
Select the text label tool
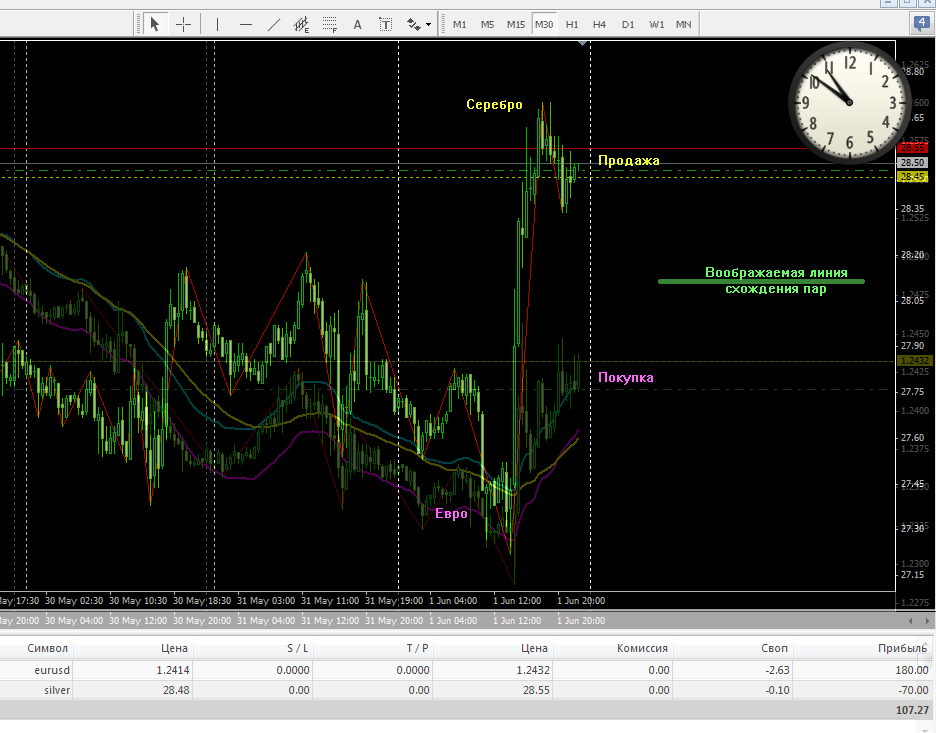click(x=385, y=24)
